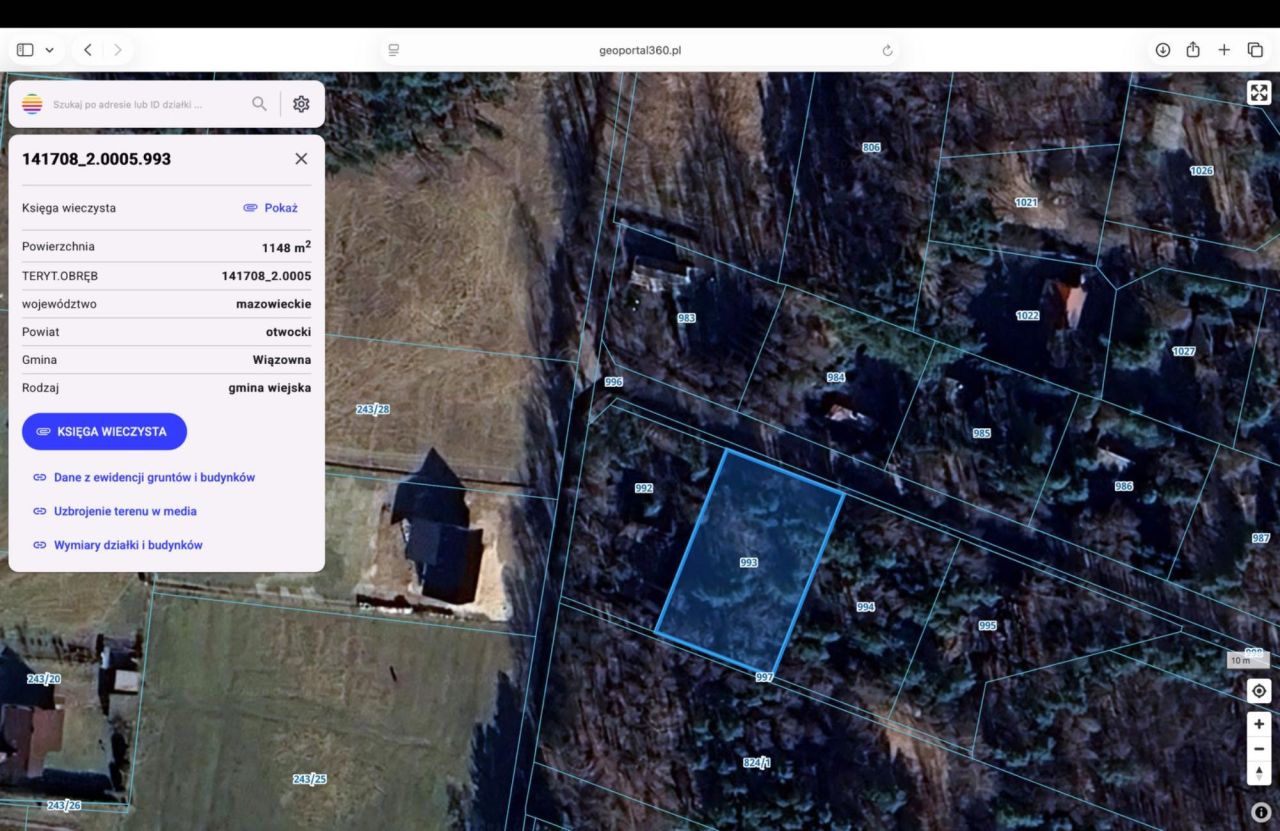The width and height of the screenshot is (1280, 831).
Task: Click the mazowieckie województwo value
Action: click(274, 304)
